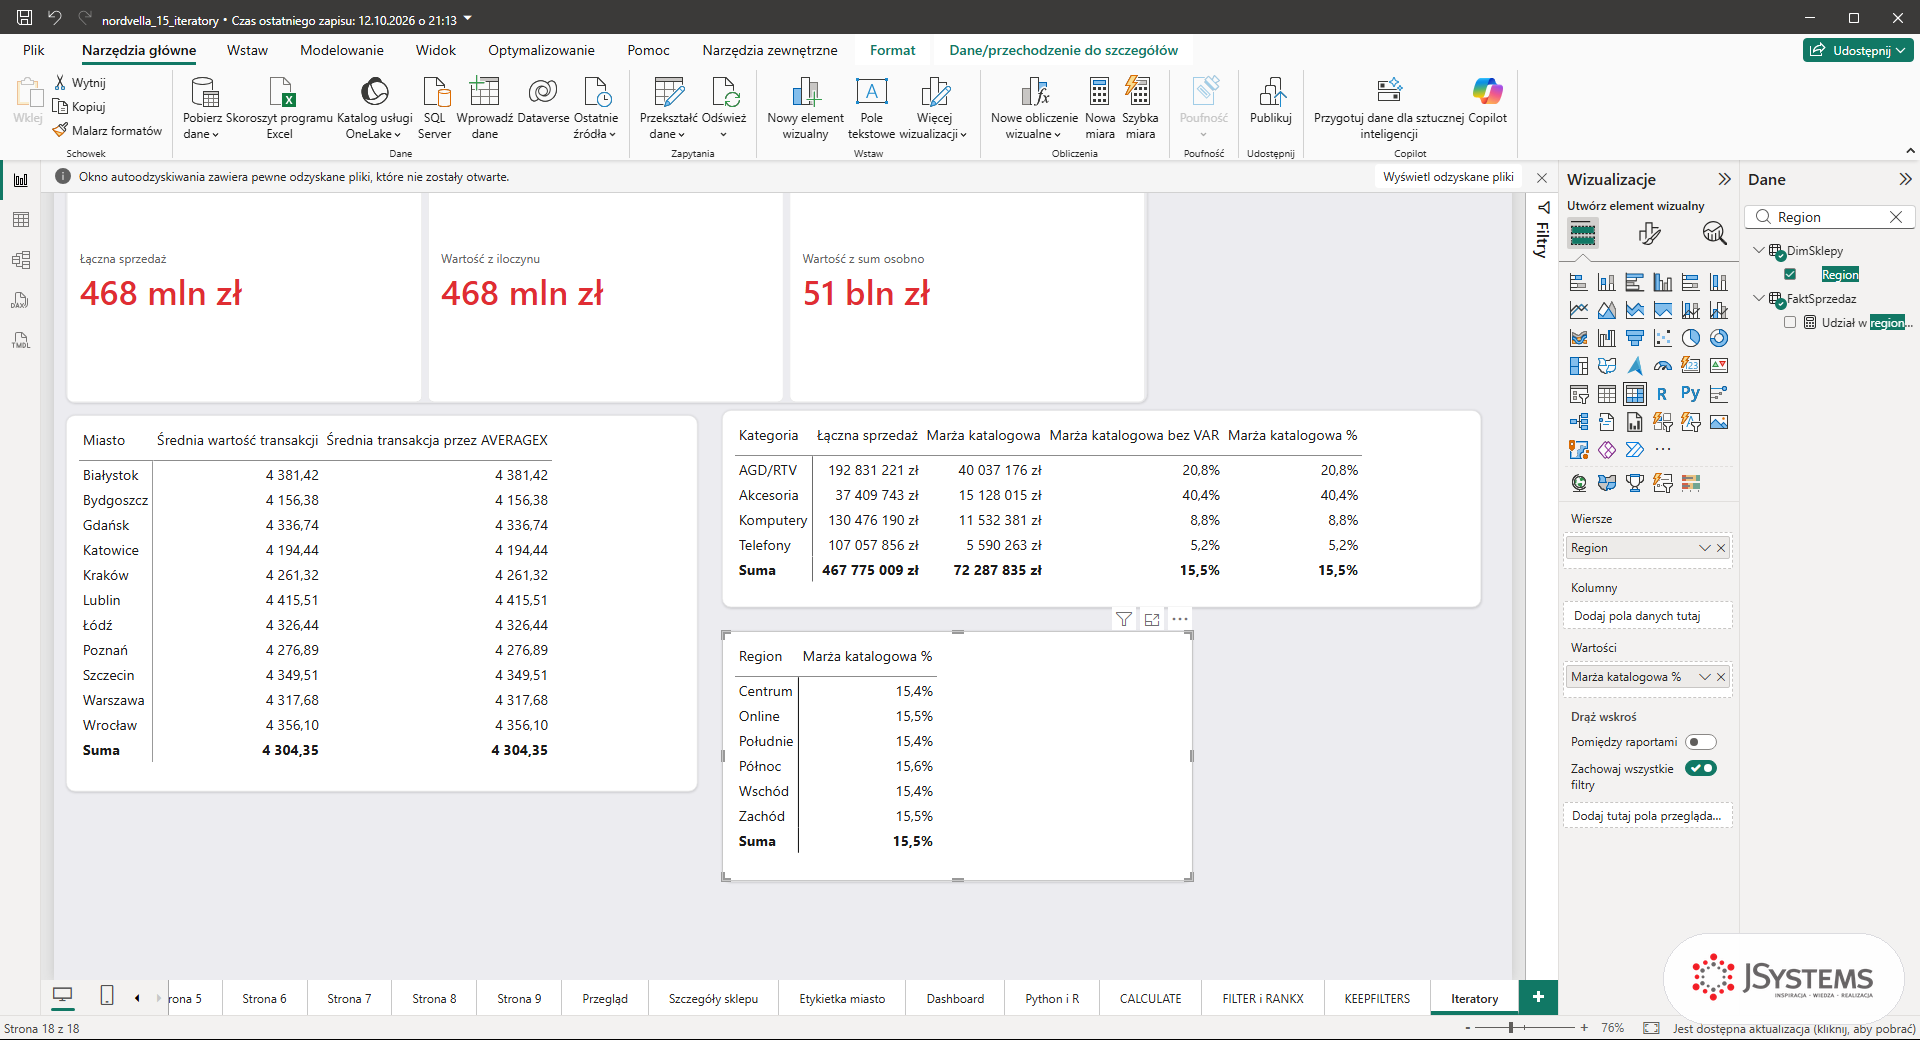Image resolution: width=1920 pixels, height=1040 pixels.
Task: Click the Udostępnij share button
Action: click(1859, 50)
